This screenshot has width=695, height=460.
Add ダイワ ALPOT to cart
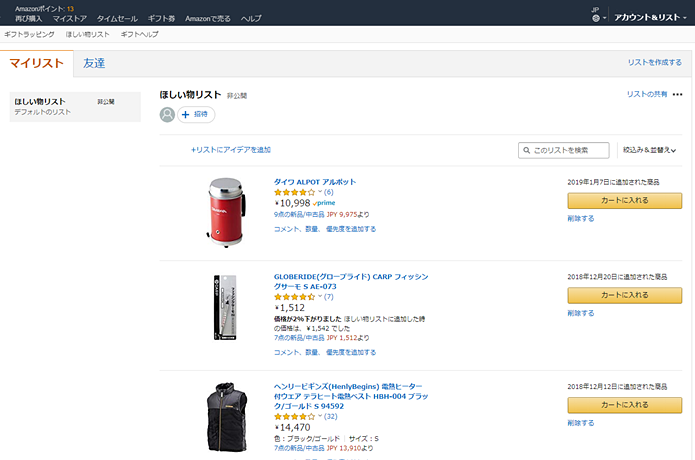pos(625,201)
